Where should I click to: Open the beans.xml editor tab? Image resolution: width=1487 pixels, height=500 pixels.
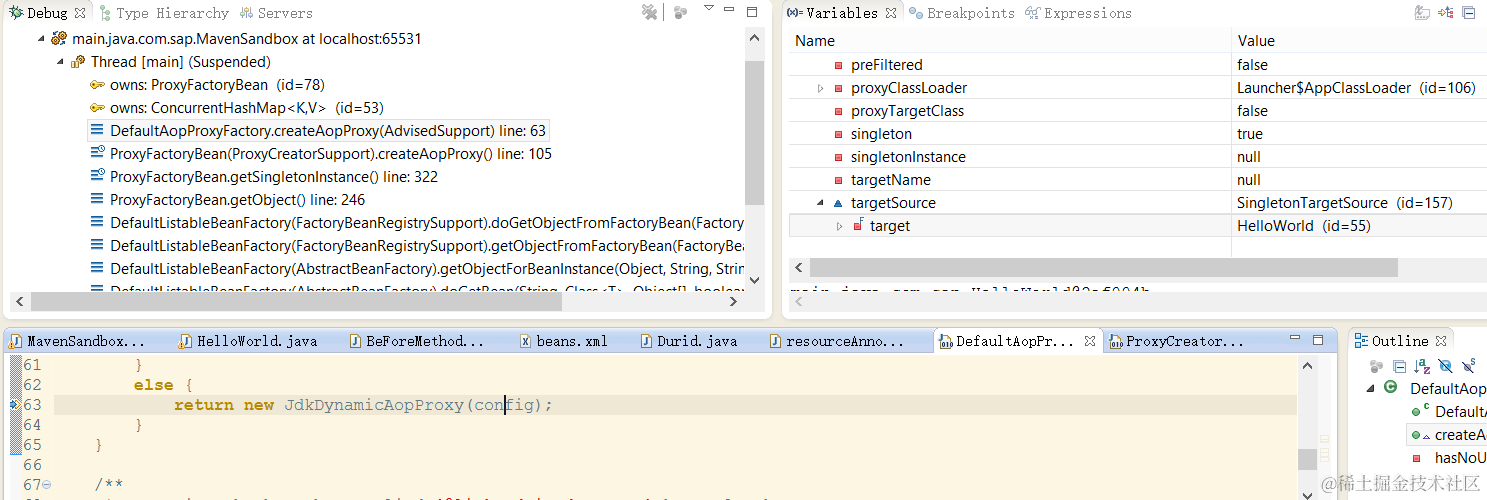pos(565,341)
